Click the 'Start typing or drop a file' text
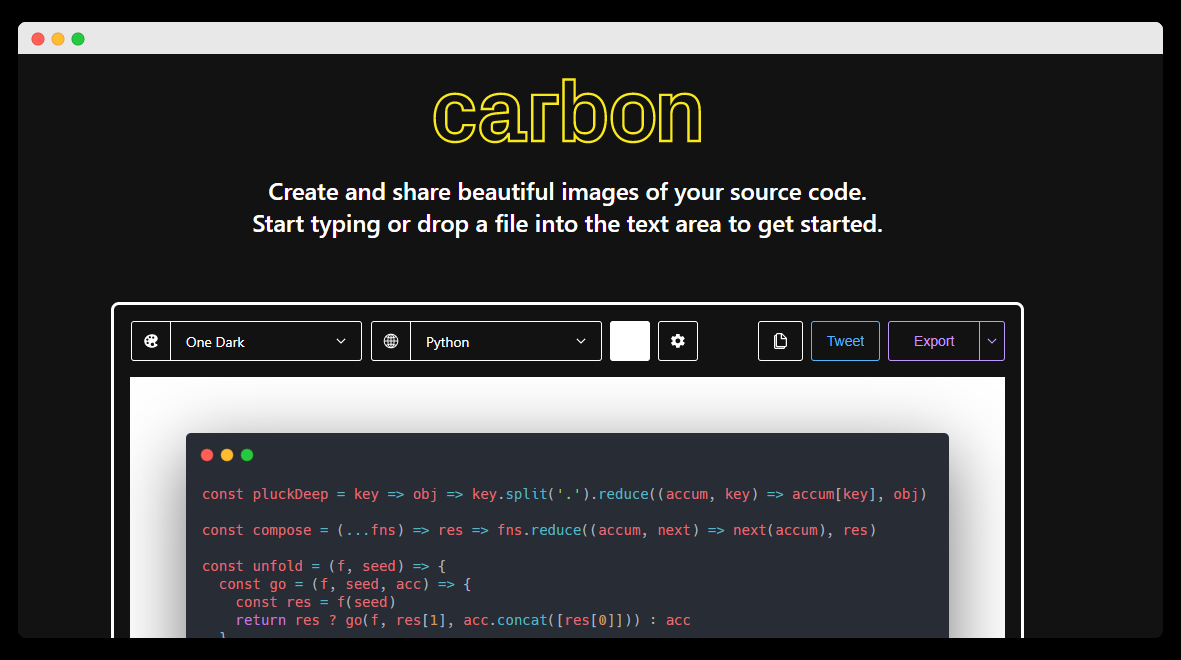 click(x=567, y=225)
